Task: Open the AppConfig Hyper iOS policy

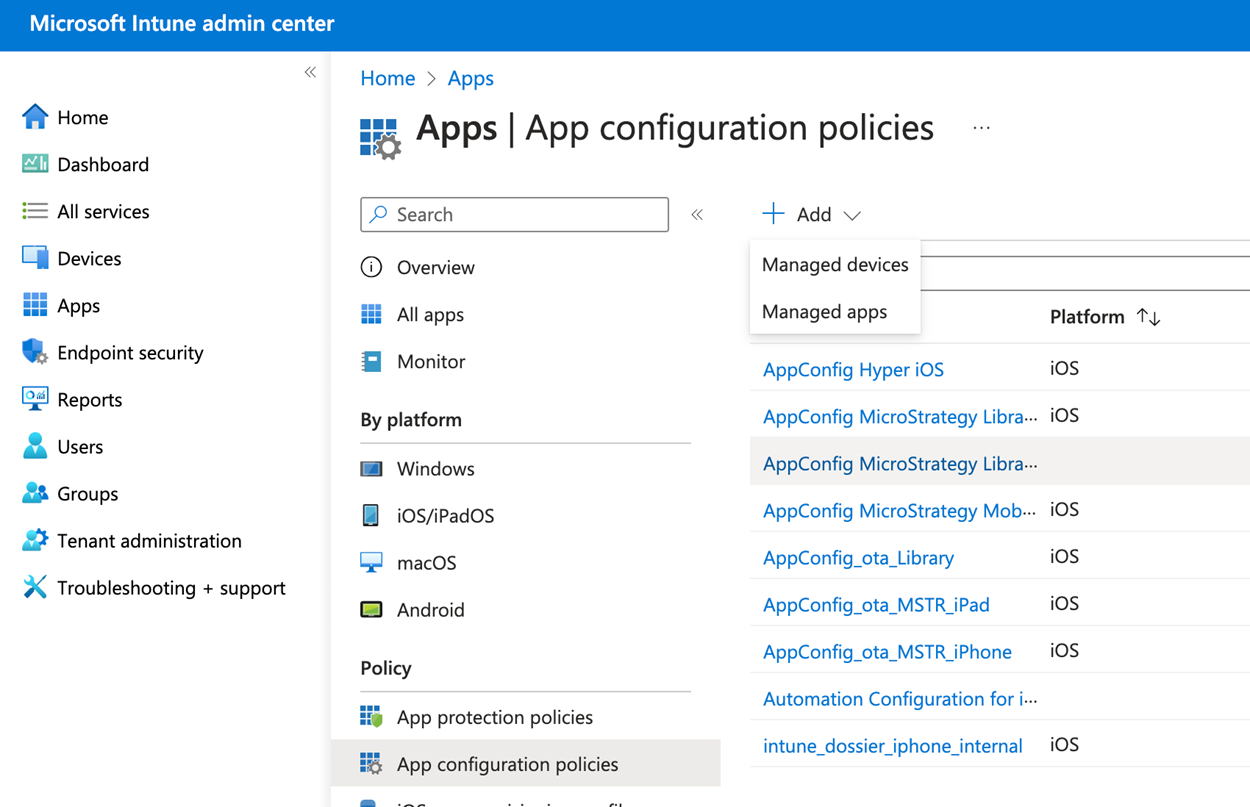Action: [853, 369]
